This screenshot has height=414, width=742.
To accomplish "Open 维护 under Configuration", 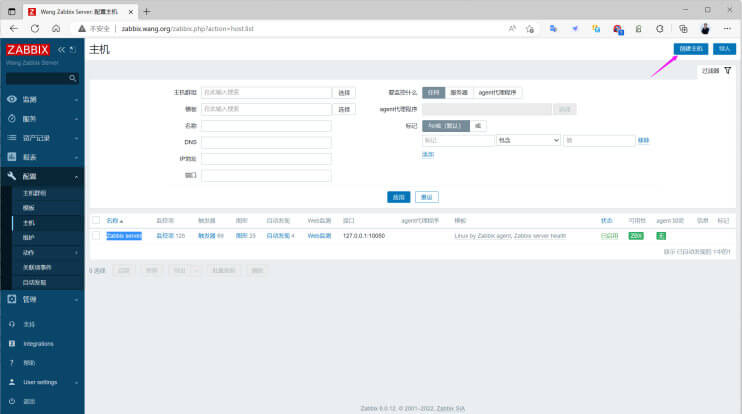I will (x=28, y=238).
